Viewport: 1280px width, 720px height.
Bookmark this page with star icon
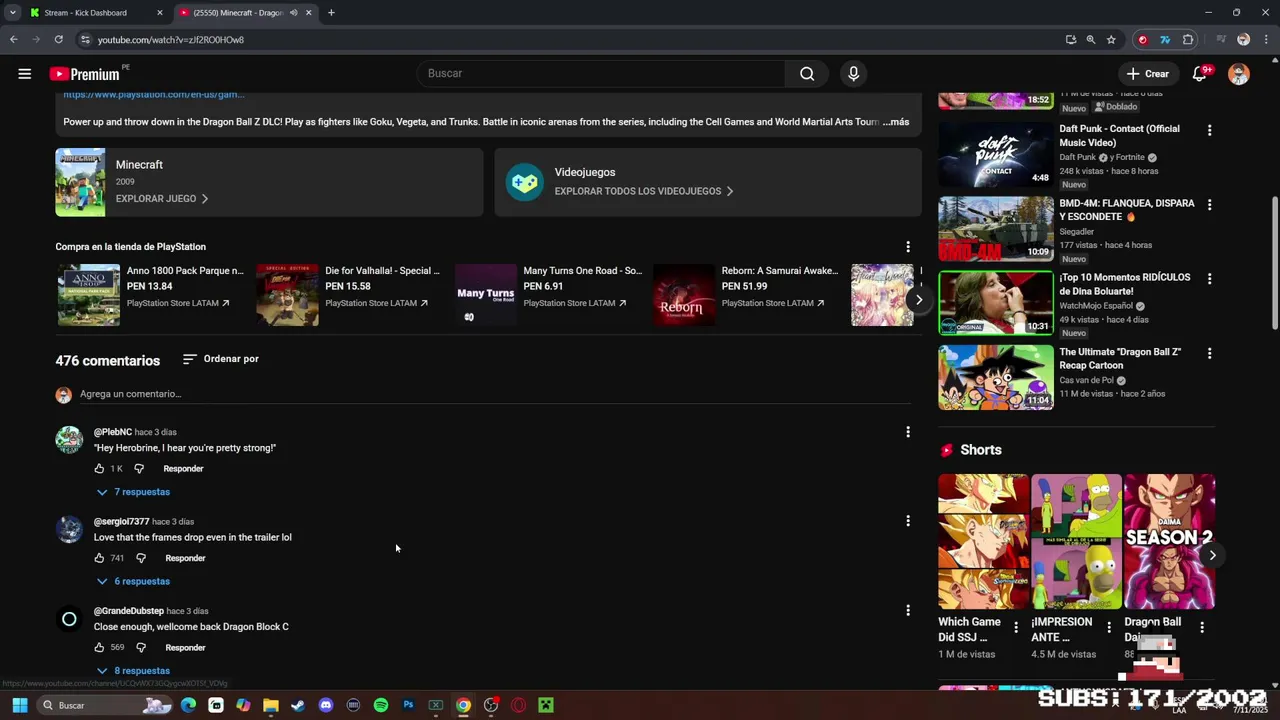pos(1111,40)
